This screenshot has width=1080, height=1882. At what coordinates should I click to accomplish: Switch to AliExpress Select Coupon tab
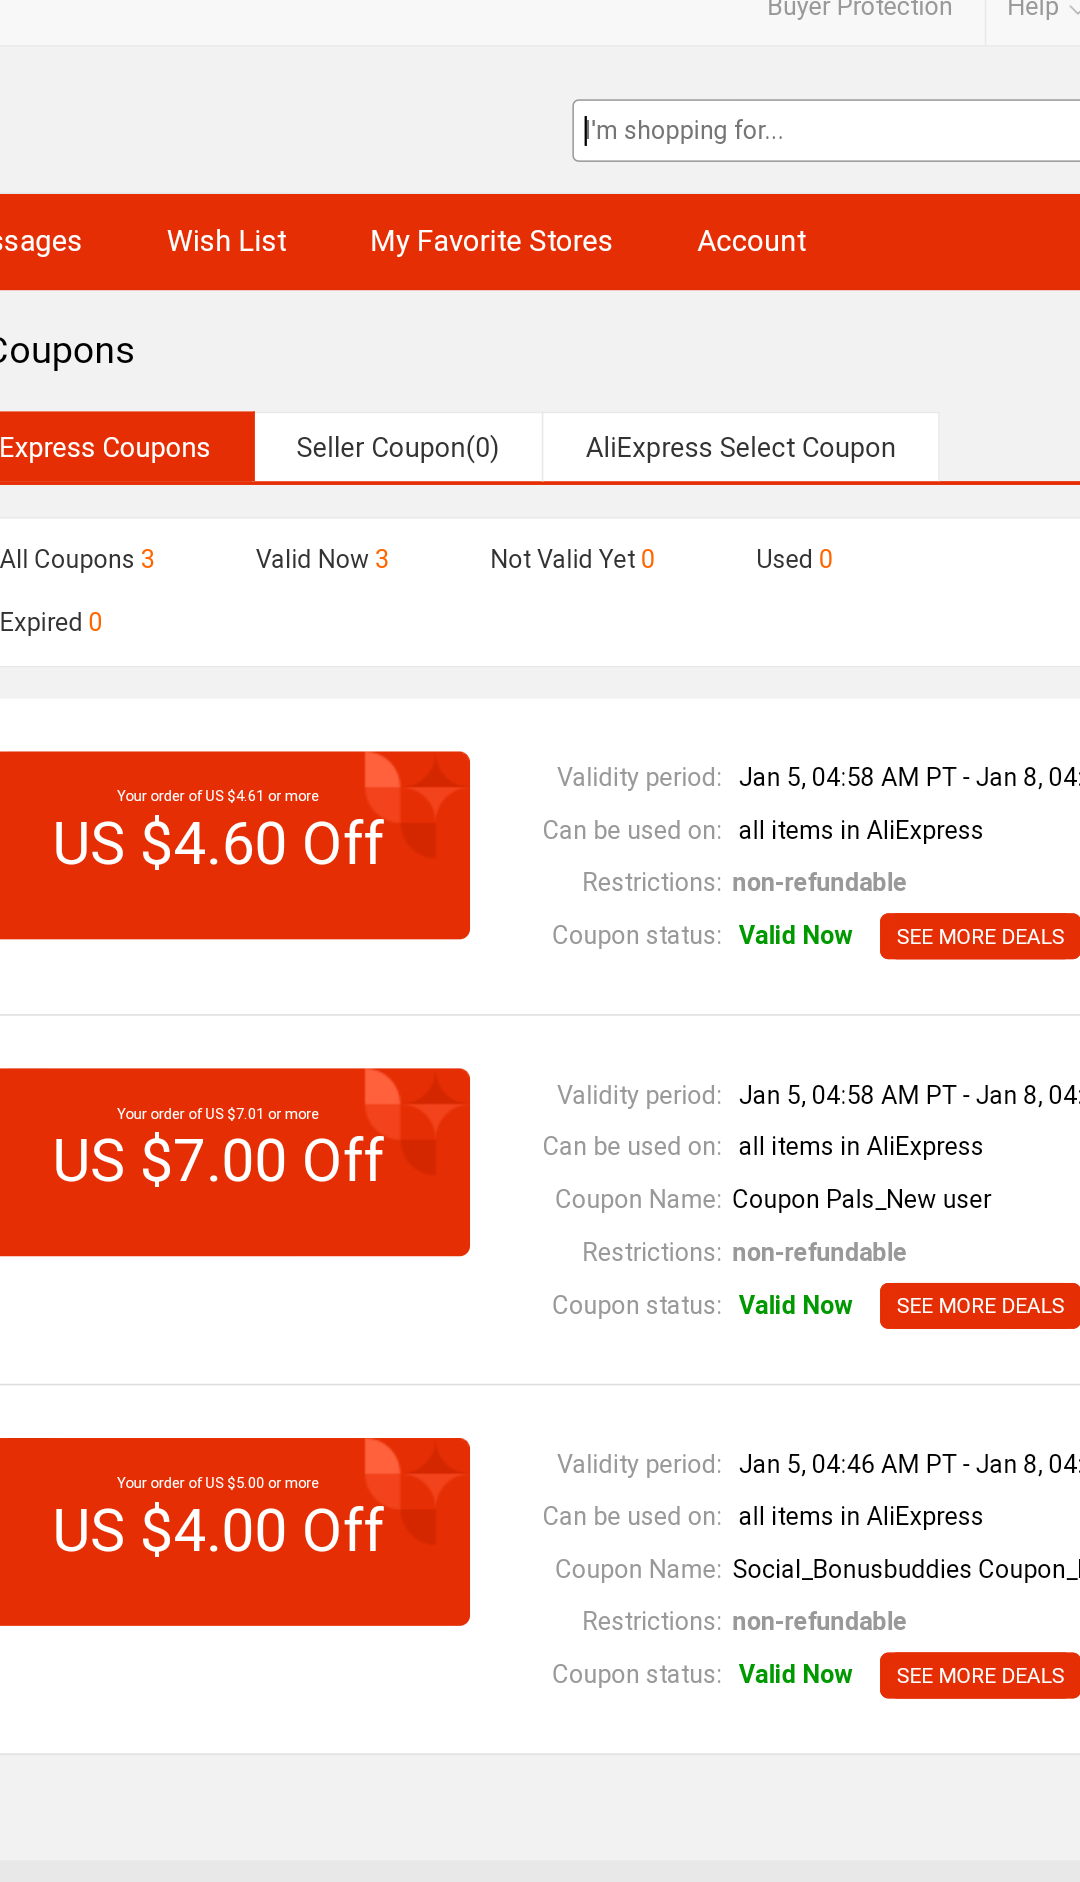click(x=740, y=447)
